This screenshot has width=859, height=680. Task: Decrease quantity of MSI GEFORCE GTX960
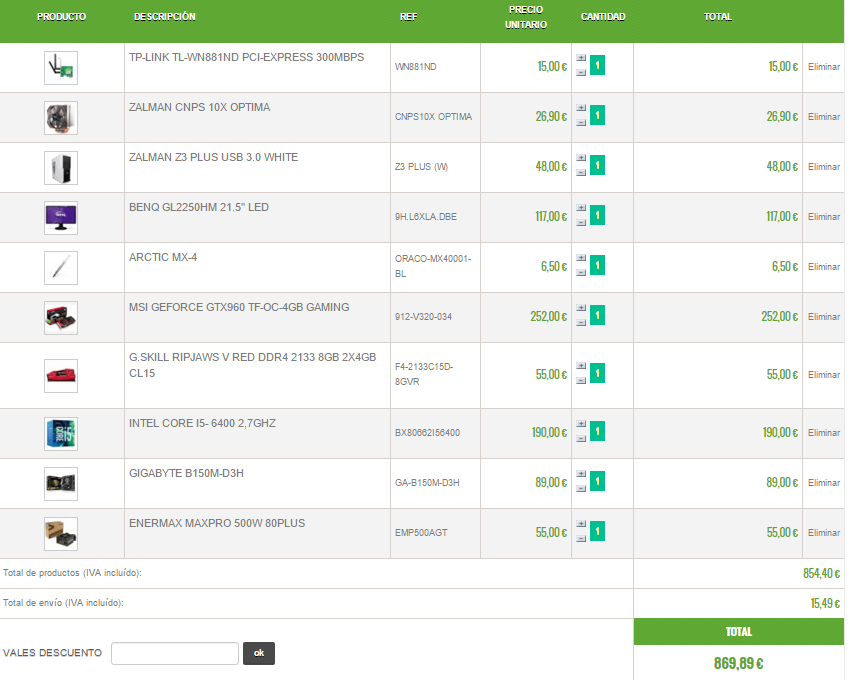(581, 322)
